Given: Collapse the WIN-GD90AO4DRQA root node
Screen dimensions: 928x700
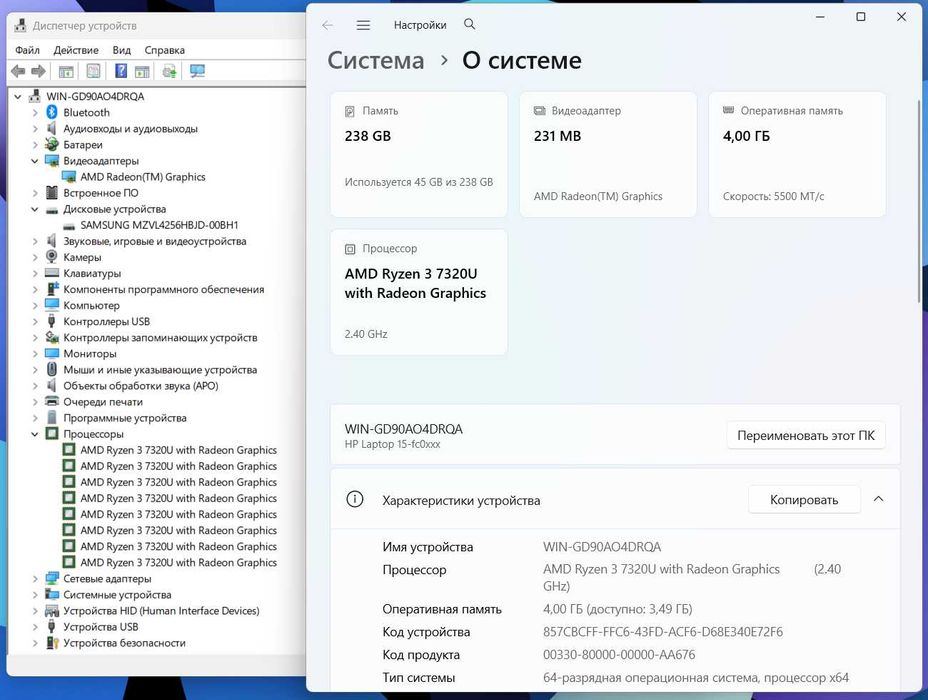Looking at the screenshot, I should click(18, 96).
